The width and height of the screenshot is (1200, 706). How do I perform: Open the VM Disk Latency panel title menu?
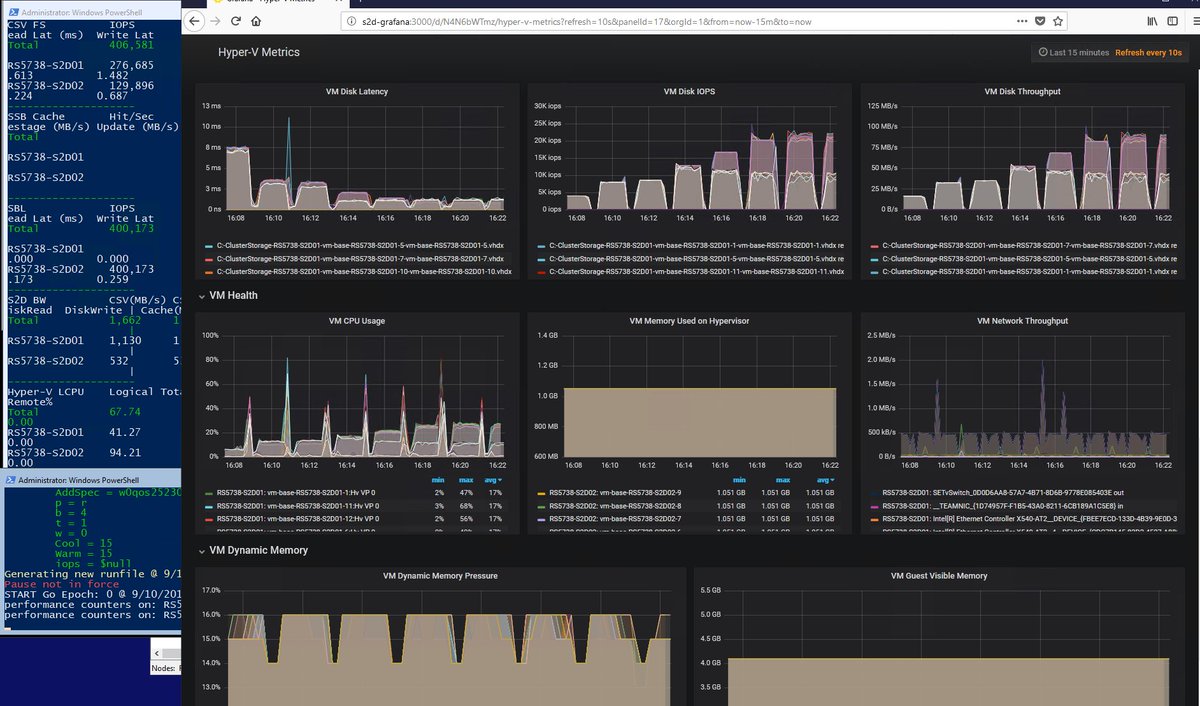click(x=357, y=92)
